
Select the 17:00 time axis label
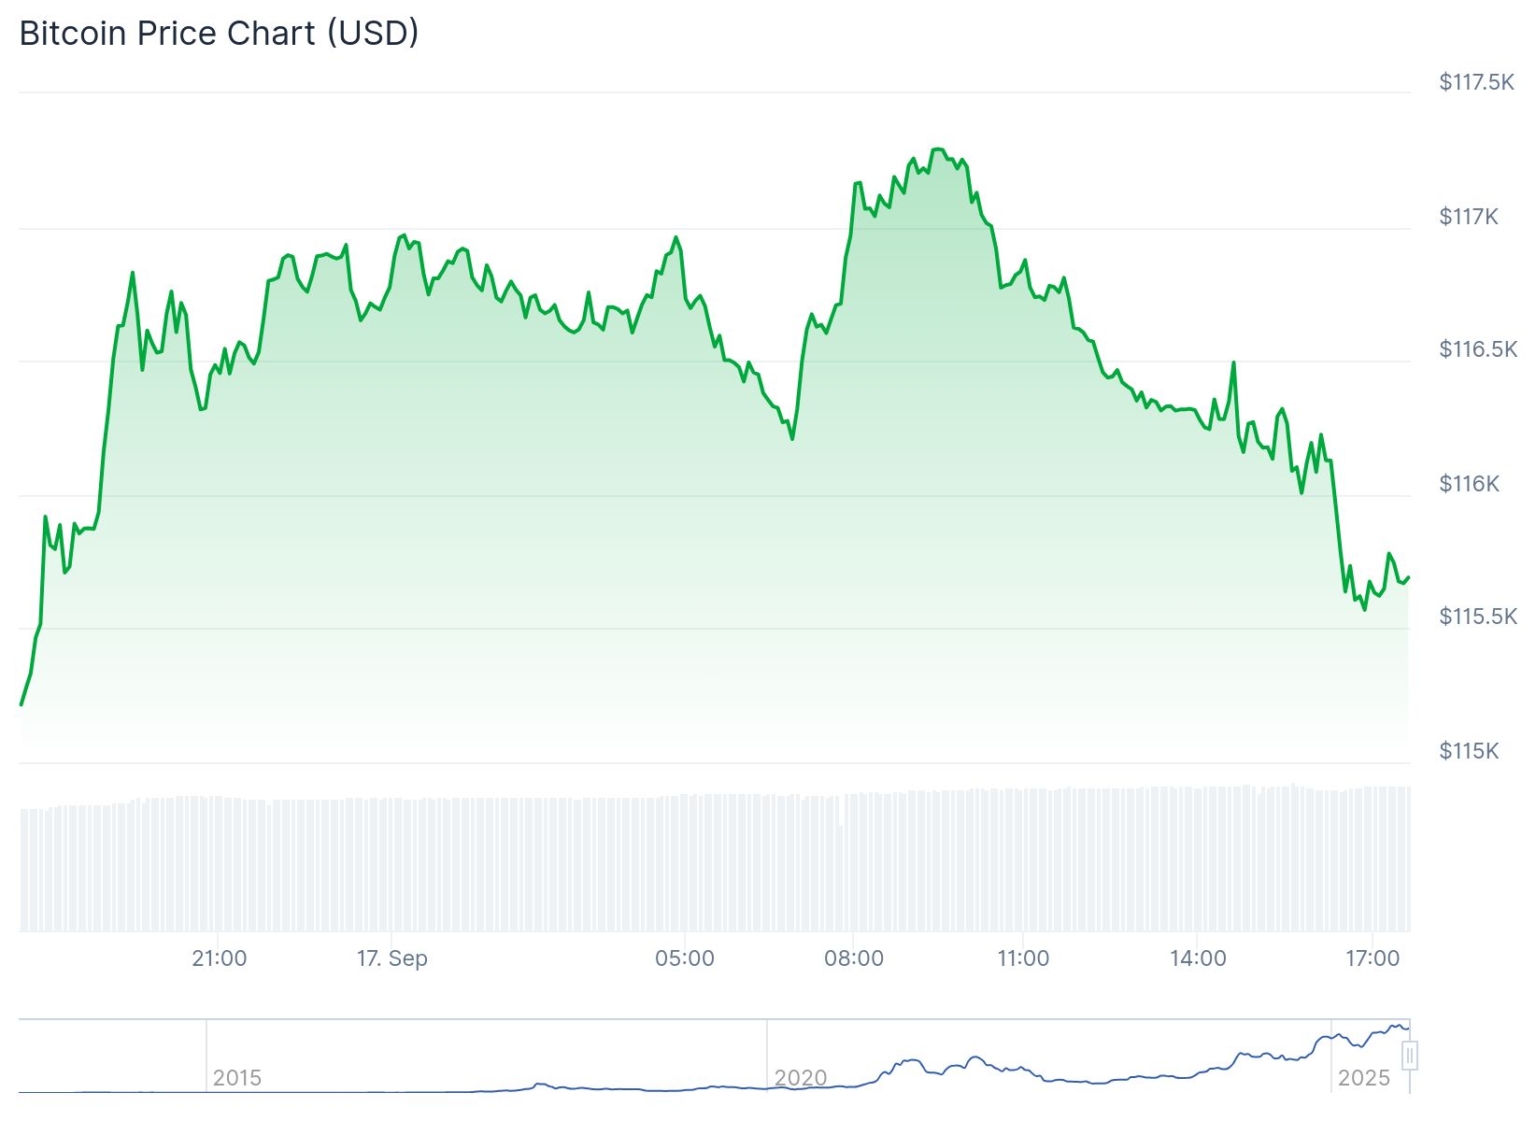[1372, 958]
